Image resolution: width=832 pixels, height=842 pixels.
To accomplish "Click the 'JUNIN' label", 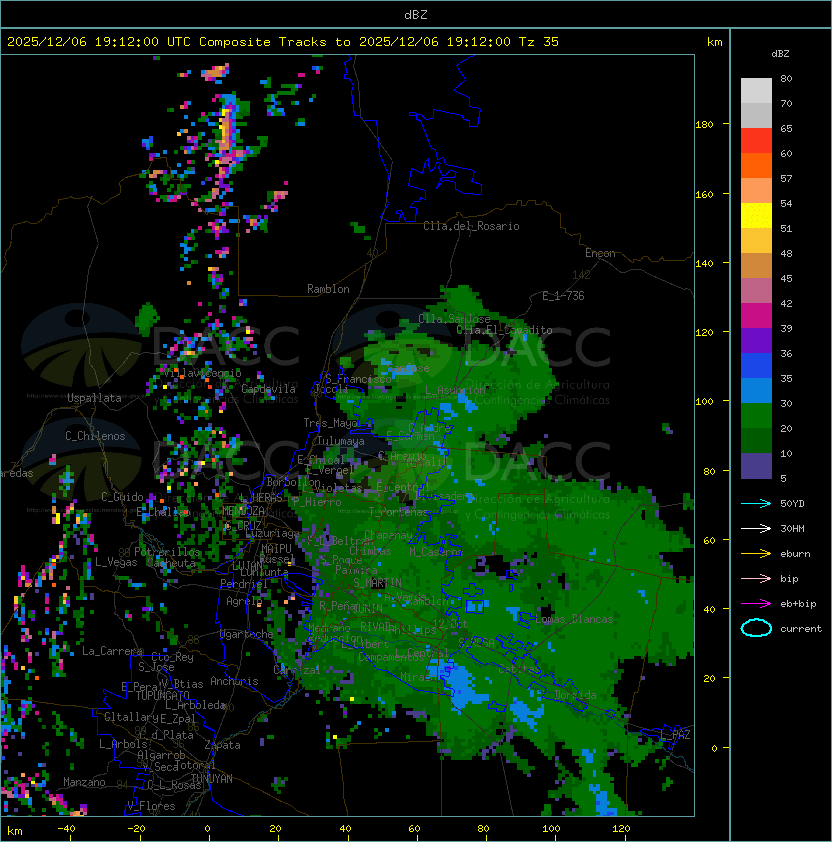I will coord(367,608).
